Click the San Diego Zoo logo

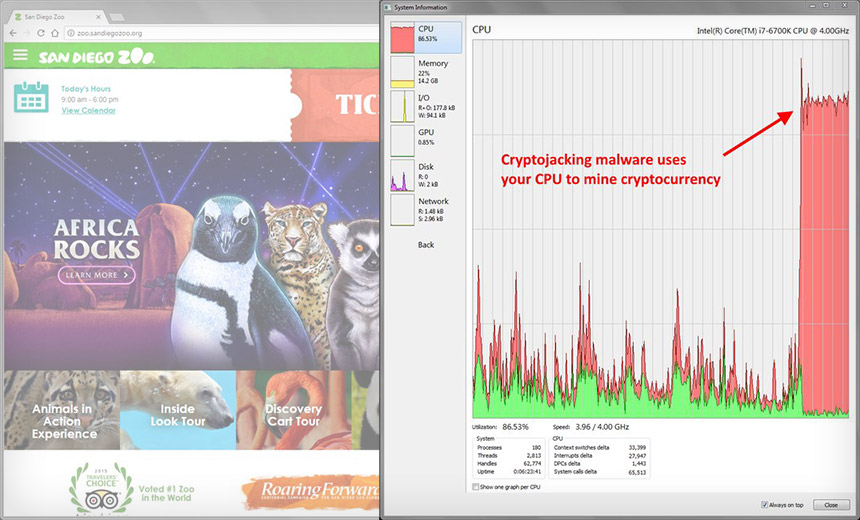pyautogui.click(x=97, y=56)
